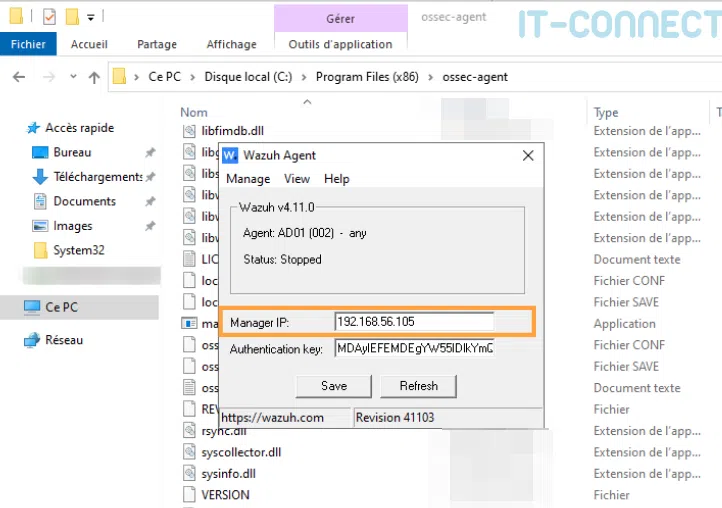Open the Help menu in Wazuh Agent

337,179
